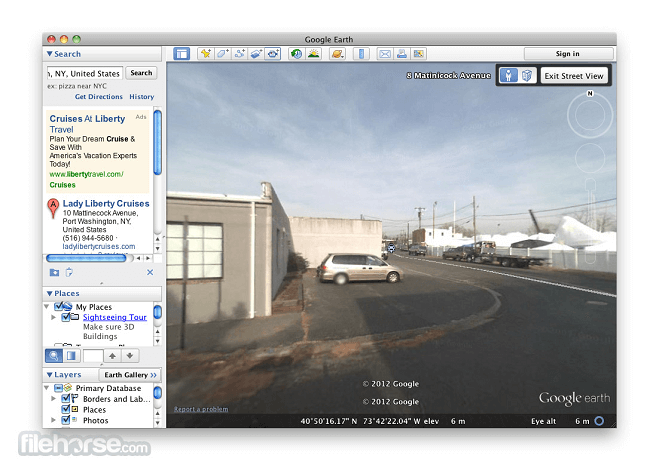Viewport: 650px width, 474px height.
Task: Switch to 3D buildings ground view
Action: pos(527,75)
